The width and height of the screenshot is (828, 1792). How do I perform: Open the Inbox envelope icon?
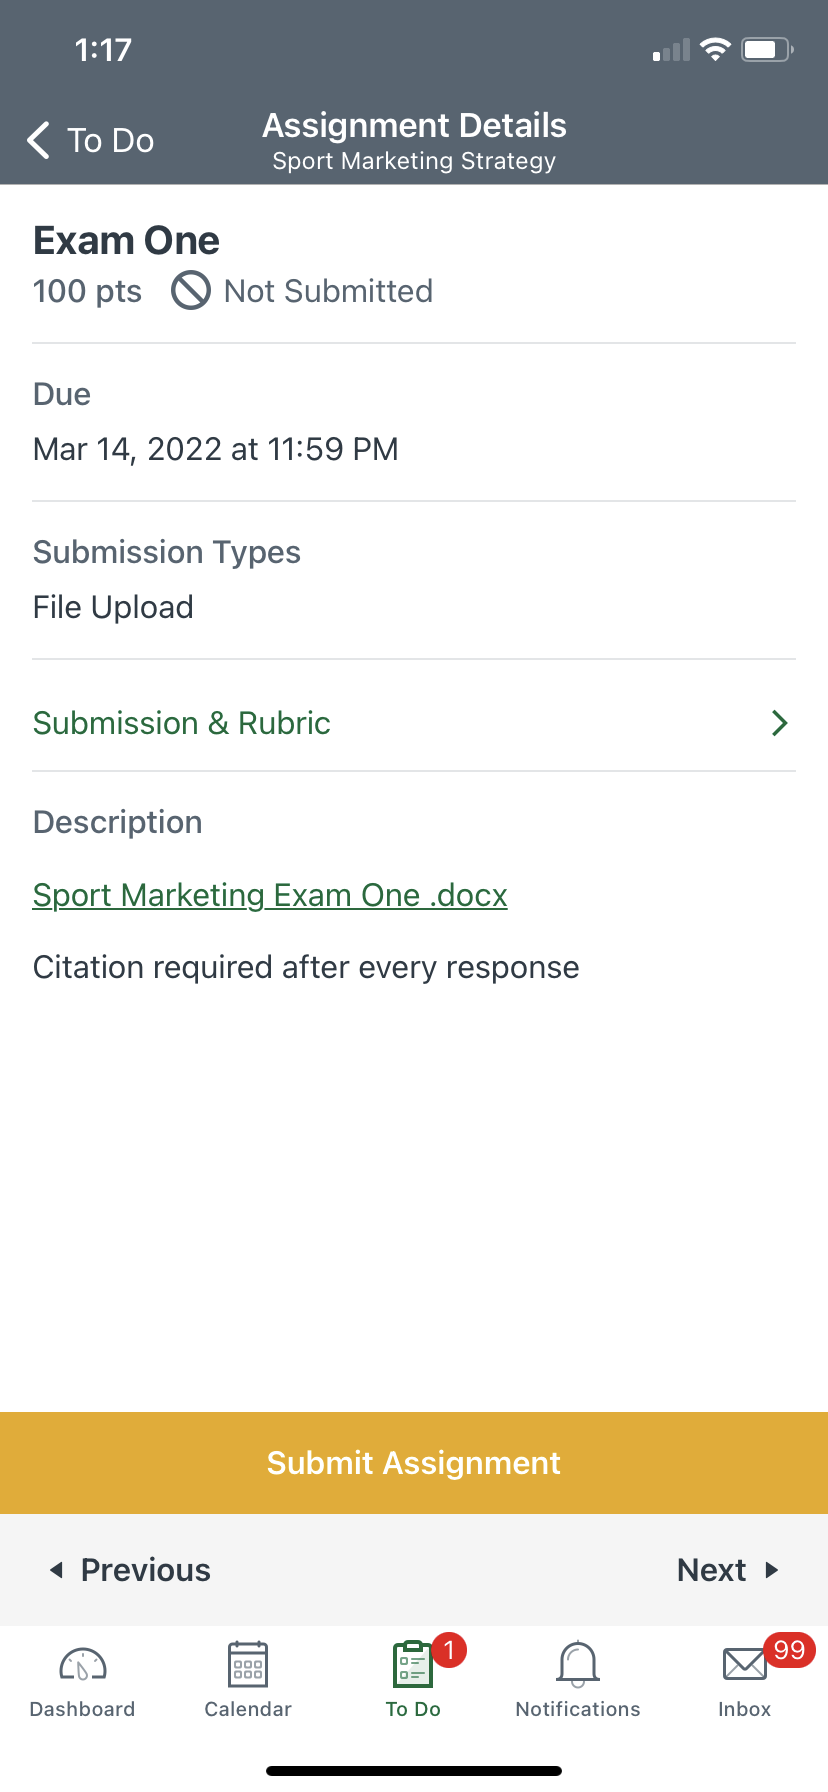pyautogui.click(x=745, y=1665)
